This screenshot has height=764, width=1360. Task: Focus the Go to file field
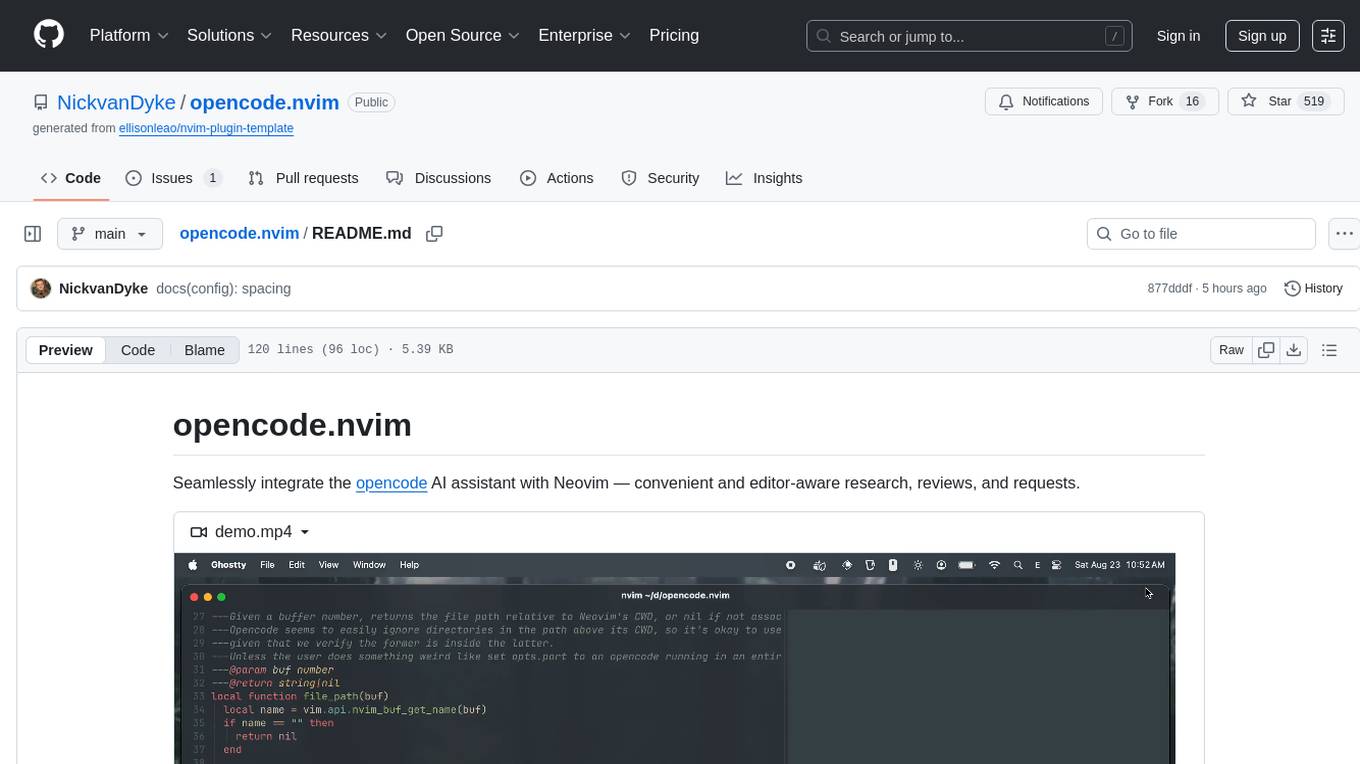tap(1201, 233)
